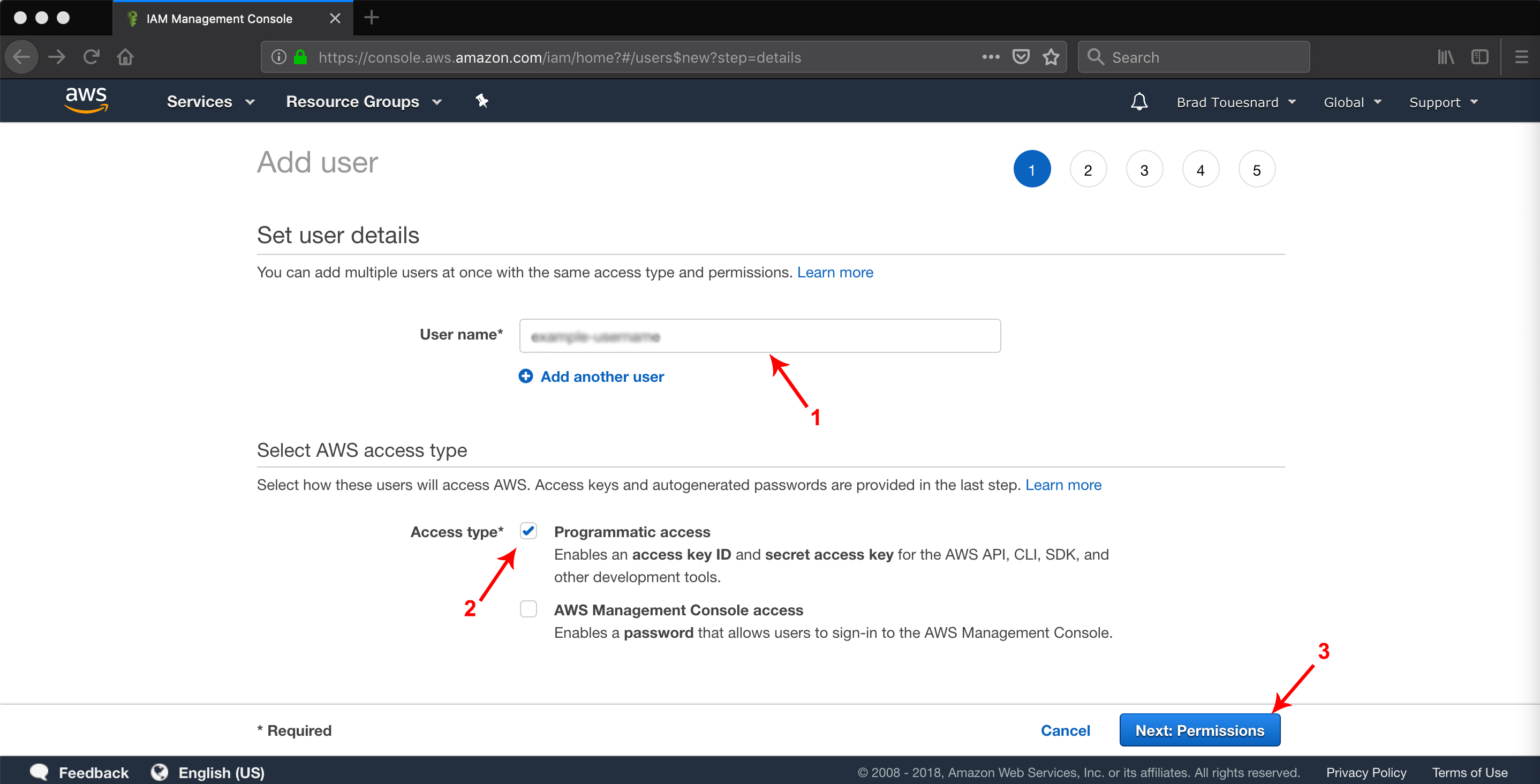Click the Pocket save icon
Image resolution: width=1540 pixels, height=784 pixels.
(x=1021, y=57)
